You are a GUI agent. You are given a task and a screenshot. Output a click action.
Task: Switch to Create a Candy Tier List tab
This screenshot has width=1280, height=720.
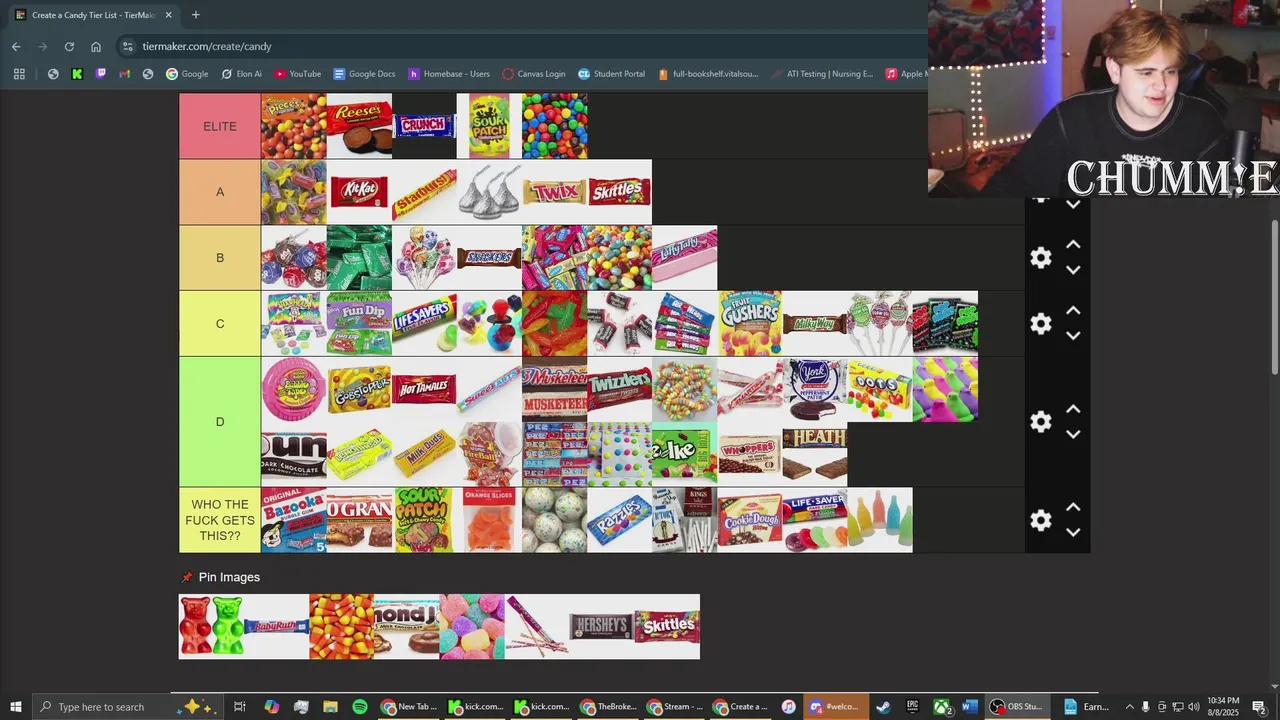93,15
